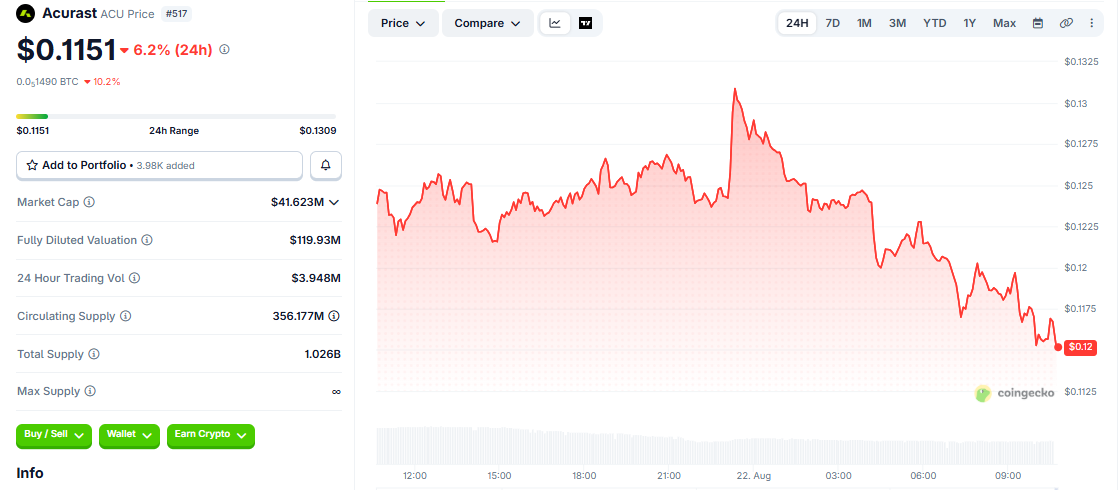
Task: Show Circulating Supply info icon
Action: pos(126,316)
